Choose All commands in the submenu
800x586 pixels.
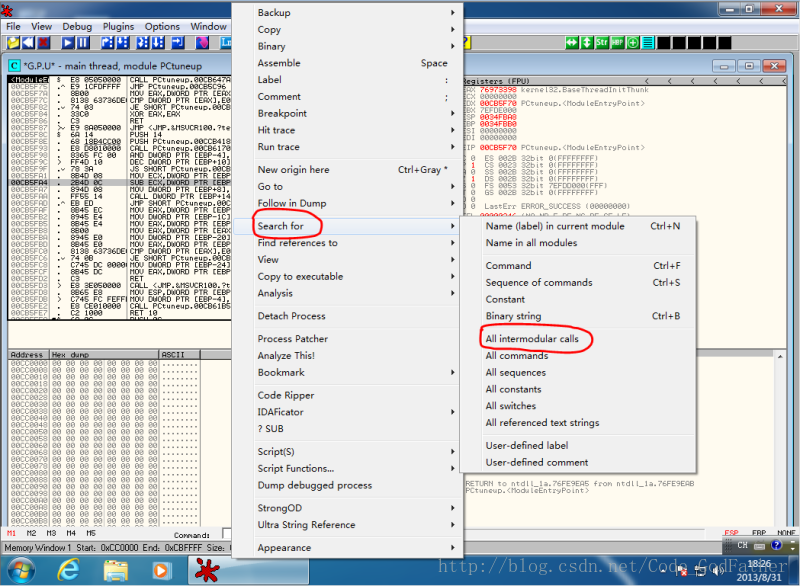point(517,355)
